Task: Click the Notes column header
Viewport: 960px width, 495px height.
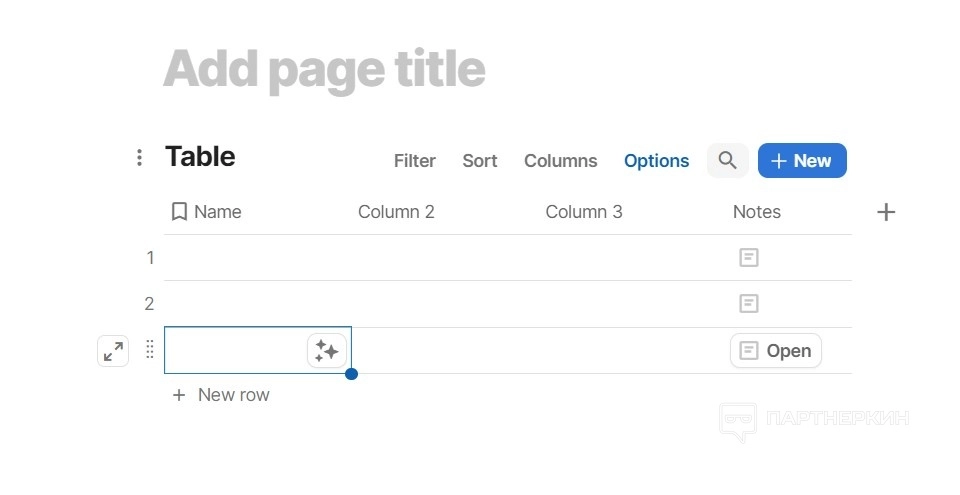Action: 757,212
